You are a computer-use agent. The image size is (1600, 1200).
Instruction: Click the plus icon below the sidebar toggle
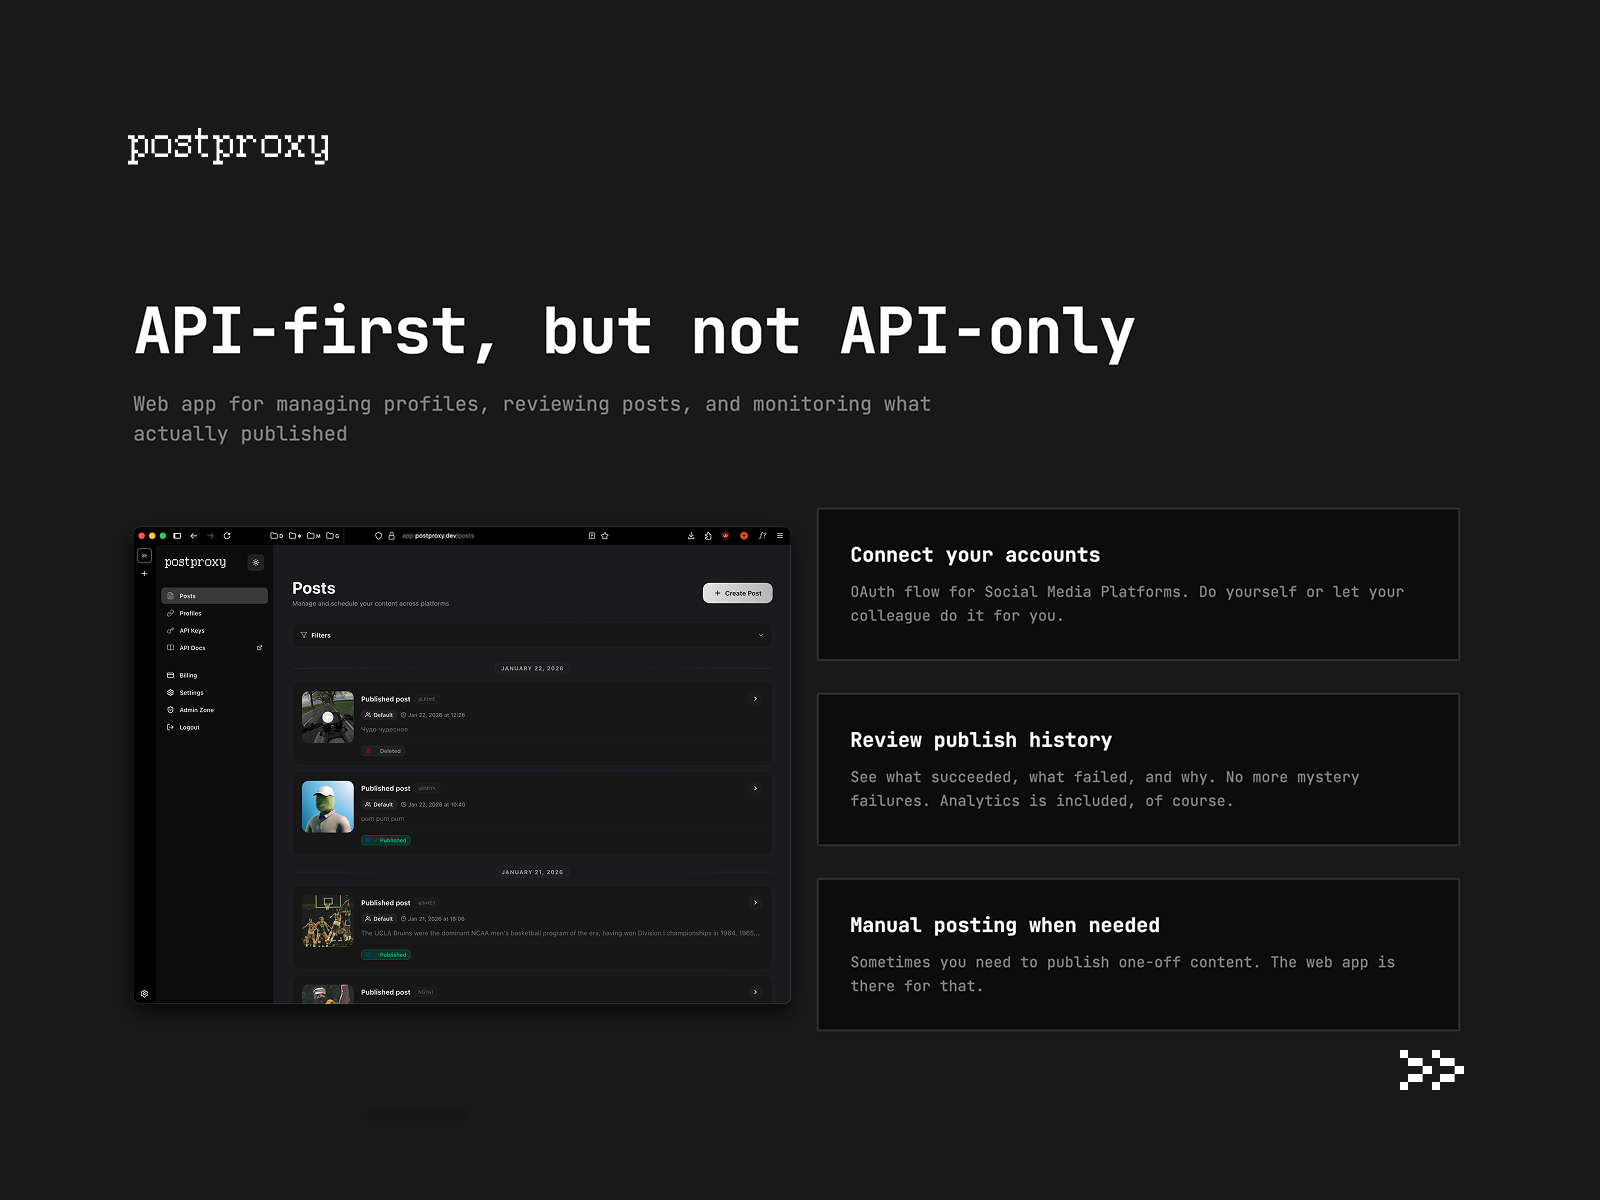click(x=144, y=572)
